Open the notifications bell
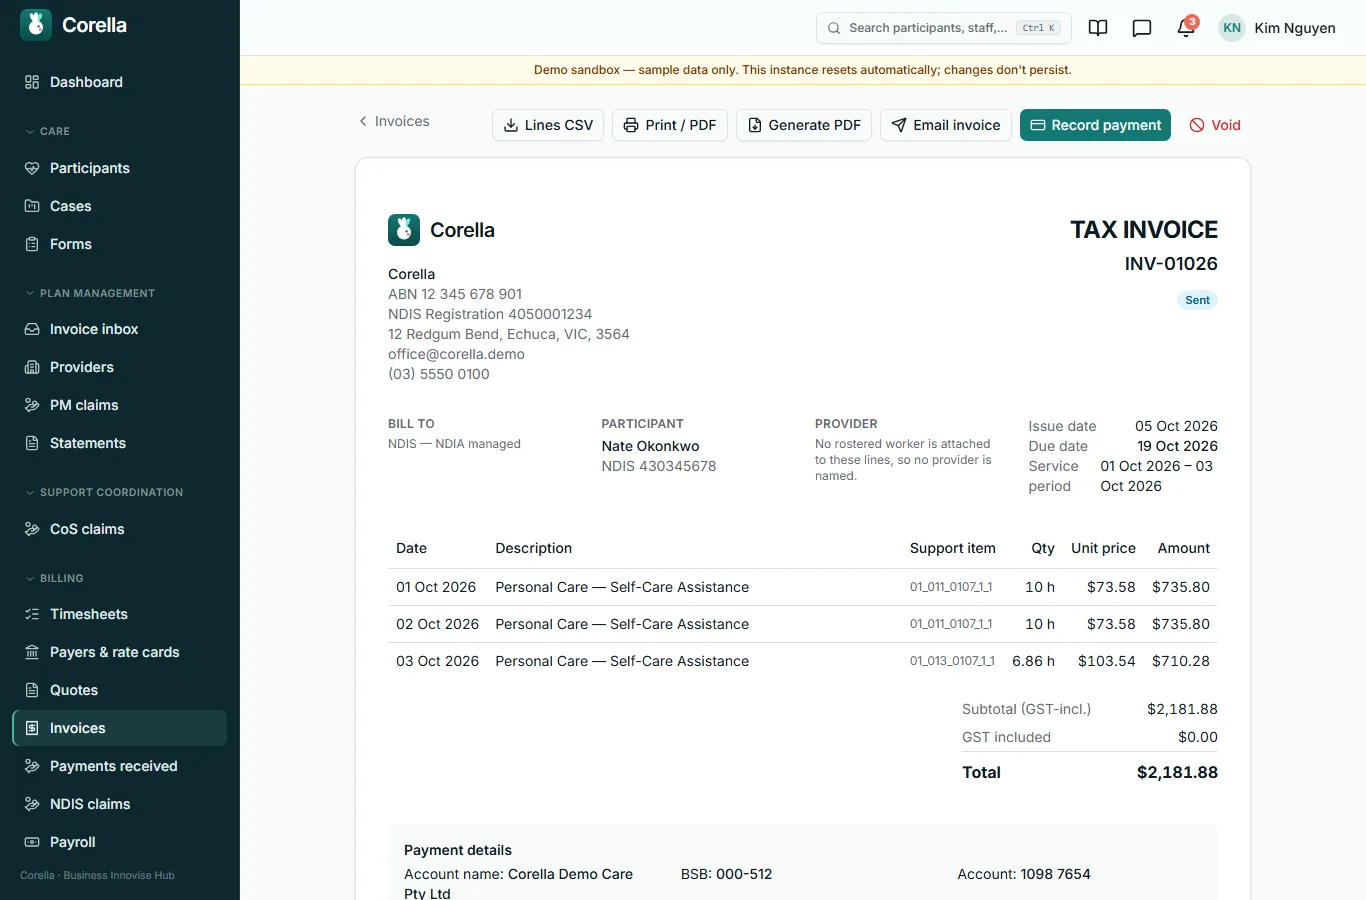Image resolution: width=1366 pixels, height=900 pixels. pos(1186,28)
